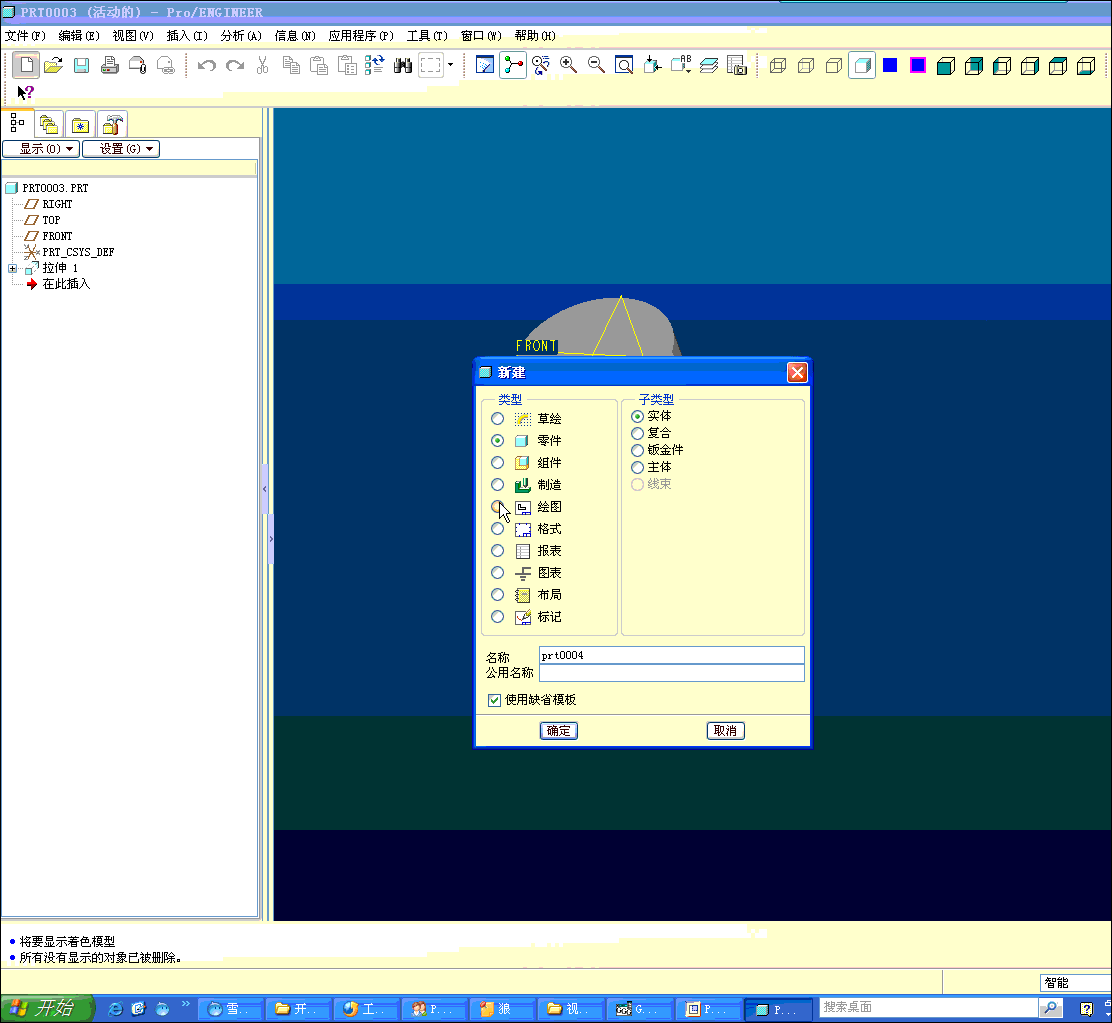Open the 文件(F) menu

pos(26,35)
